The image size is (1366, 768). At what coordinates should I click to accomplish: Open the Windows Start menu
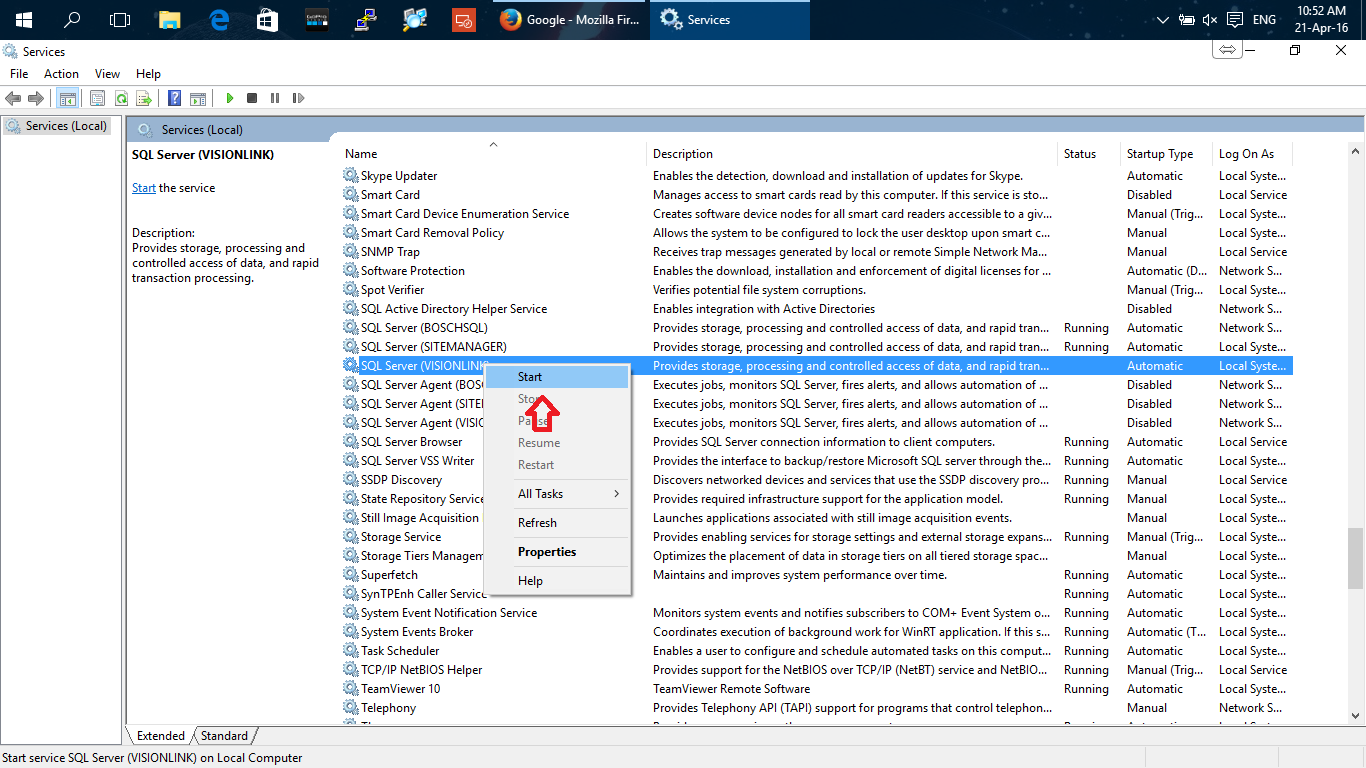pos(23,20)
